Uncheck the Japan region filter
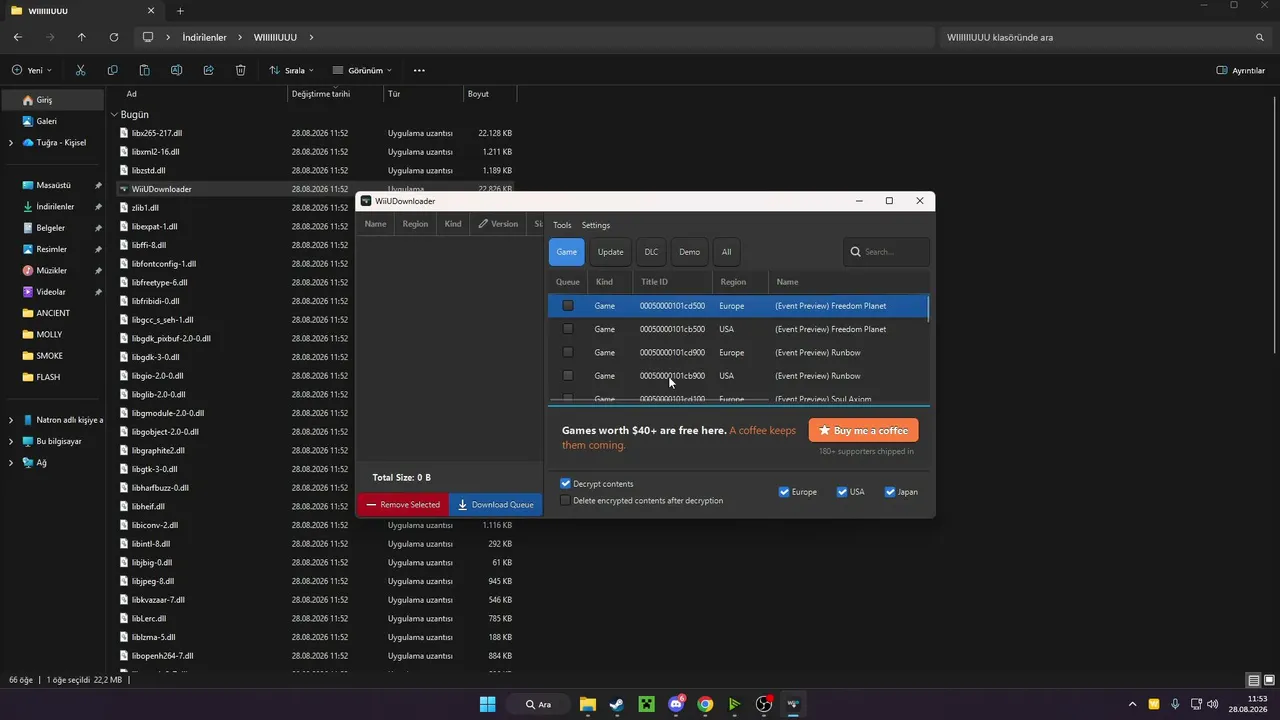The width and height of the screenshot is (1280, 720). click(x=890, y=492)
